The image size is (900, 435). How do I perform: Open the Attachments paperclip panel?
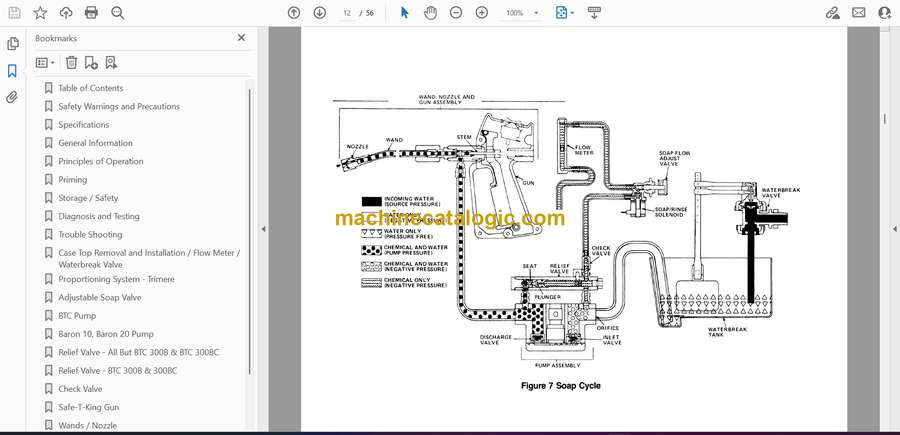[x=12, y=97]
